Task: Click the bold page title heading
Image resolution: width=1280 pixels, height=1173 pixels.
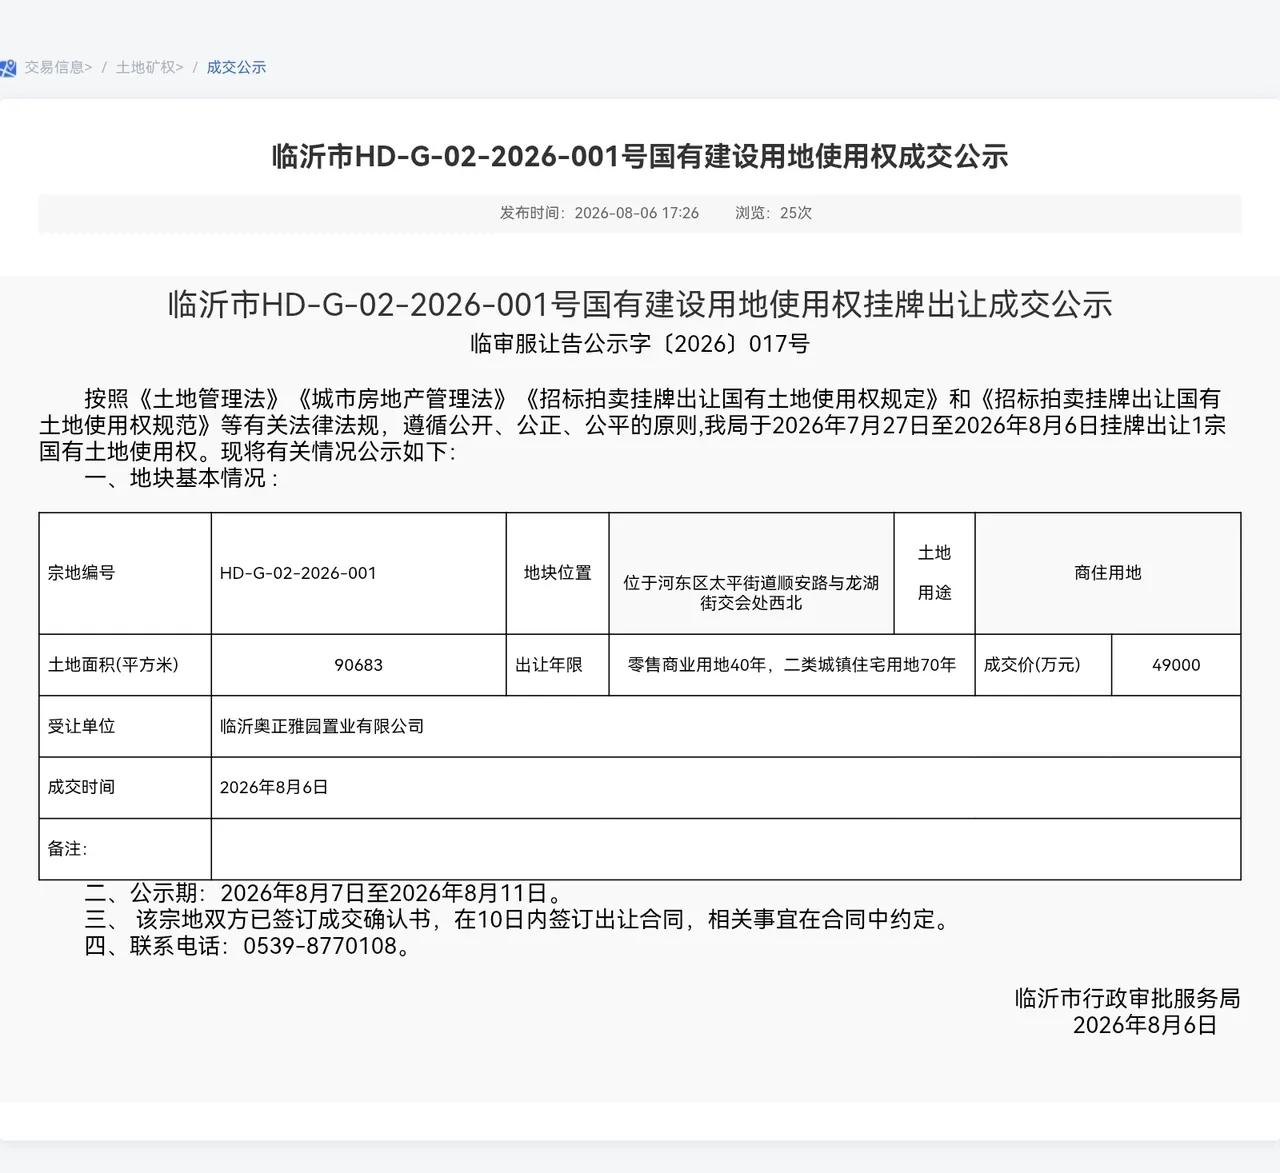Action: pos(640,156)
